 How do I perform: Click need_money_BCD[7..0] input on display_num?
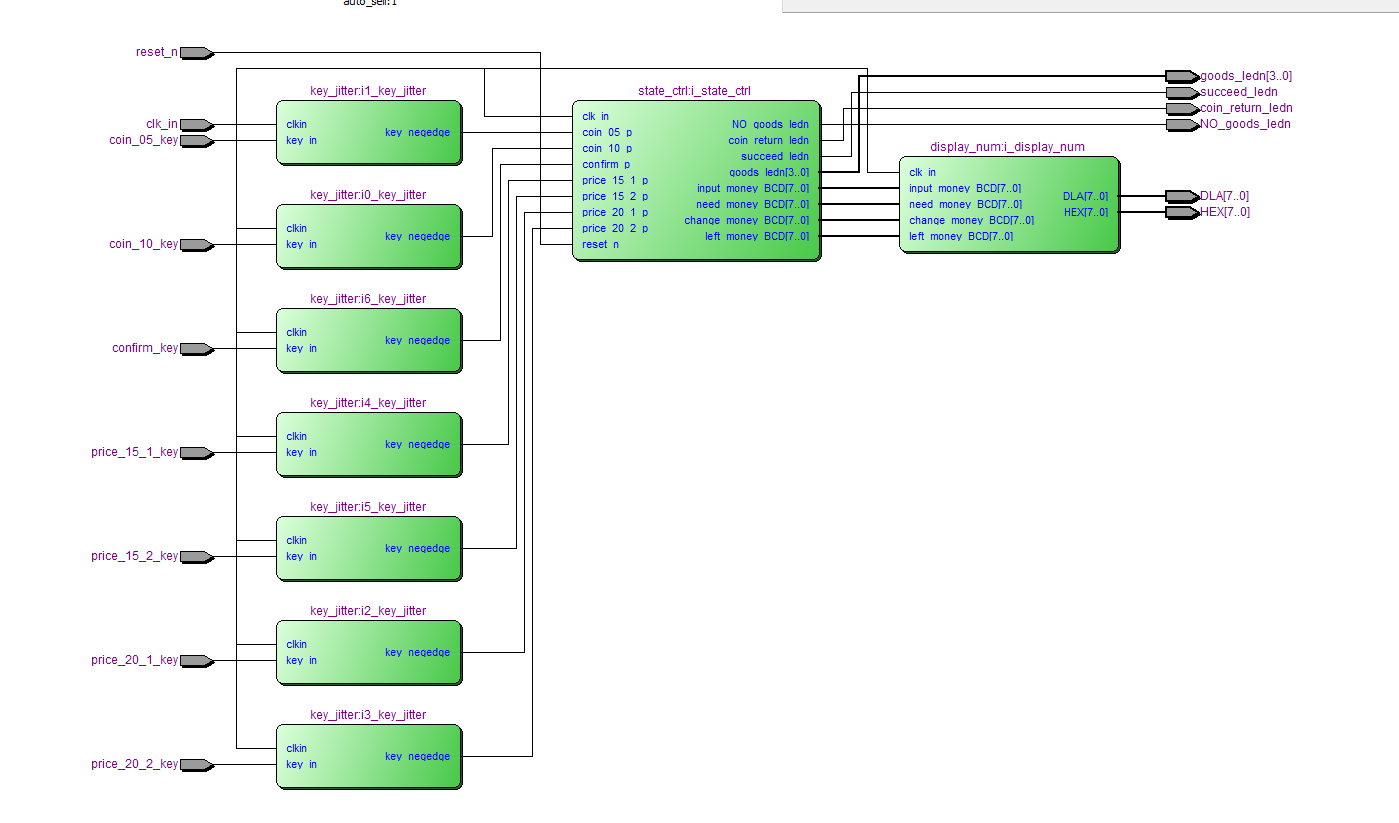[965, 204]
